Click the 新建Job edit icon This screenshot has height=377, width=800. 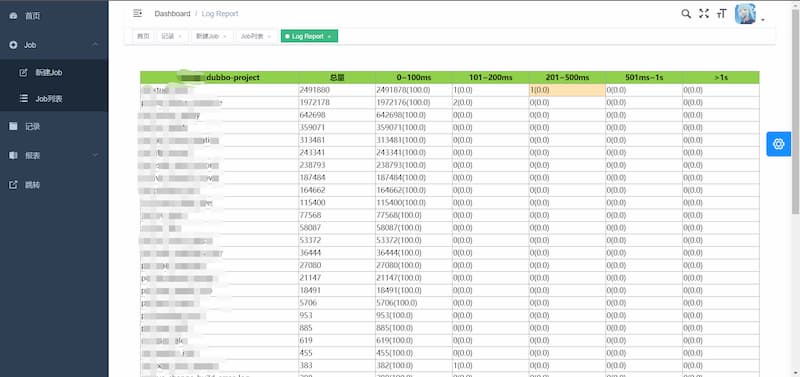pos(23,72)
